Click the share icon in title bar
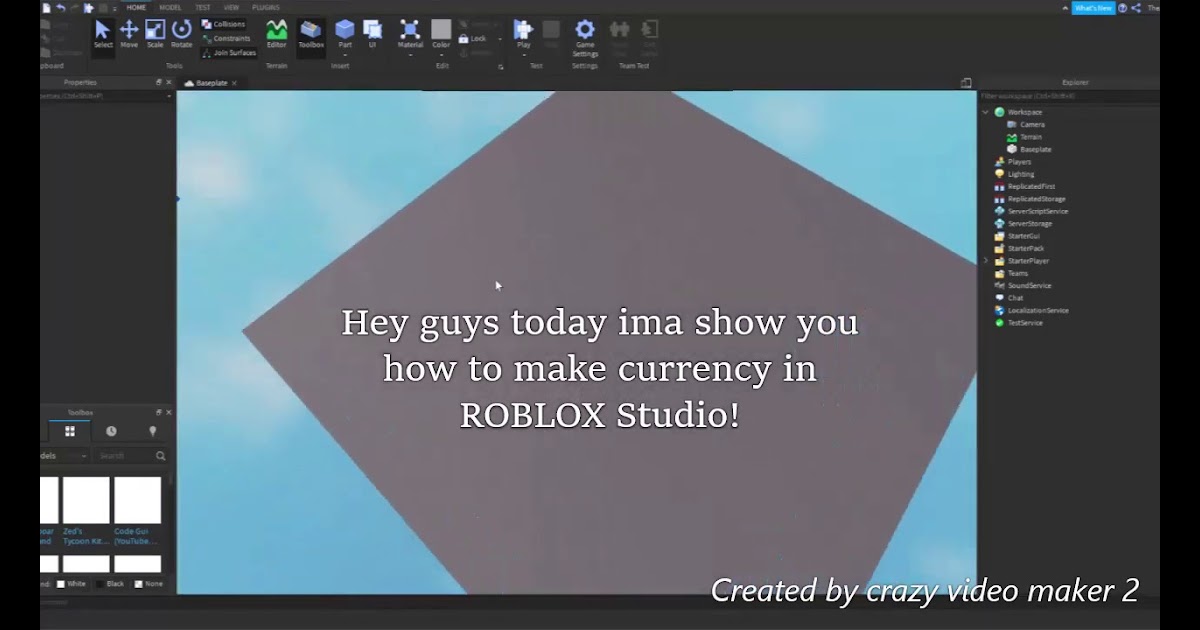Screen dimensions: 1200x630 point(1137,7)
